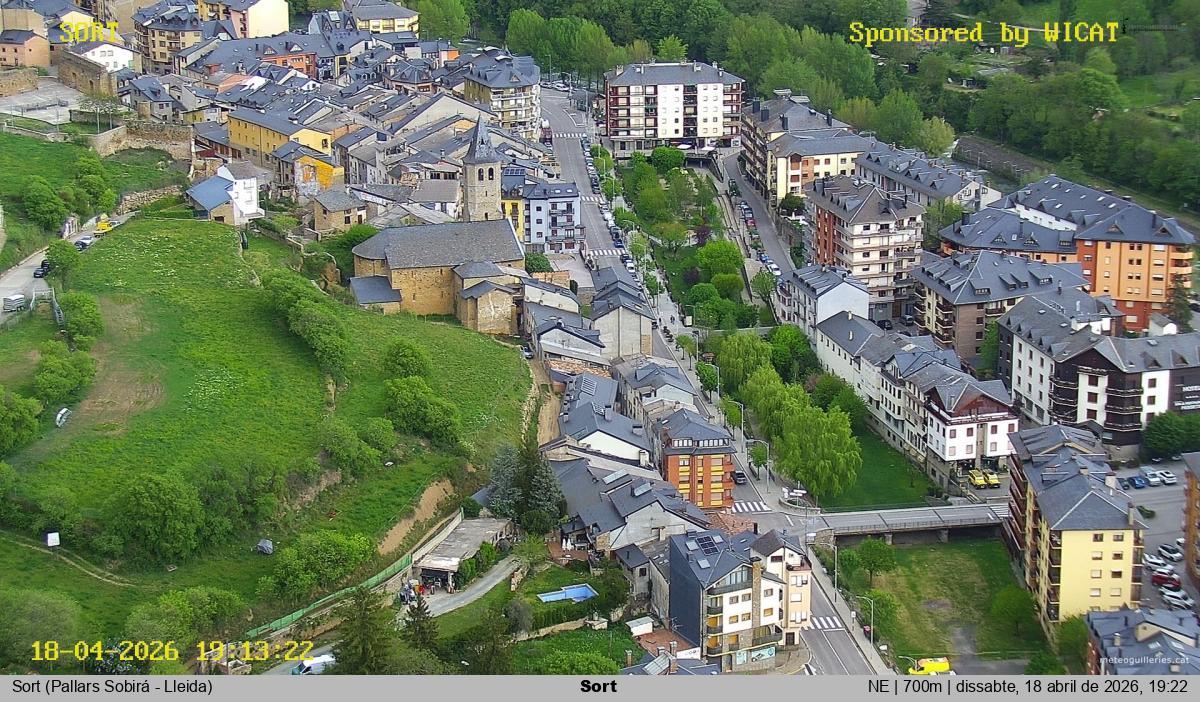Click the yellow 18-04-2026 timestamp overlay
1200x702 pixels.
point(171,651)
